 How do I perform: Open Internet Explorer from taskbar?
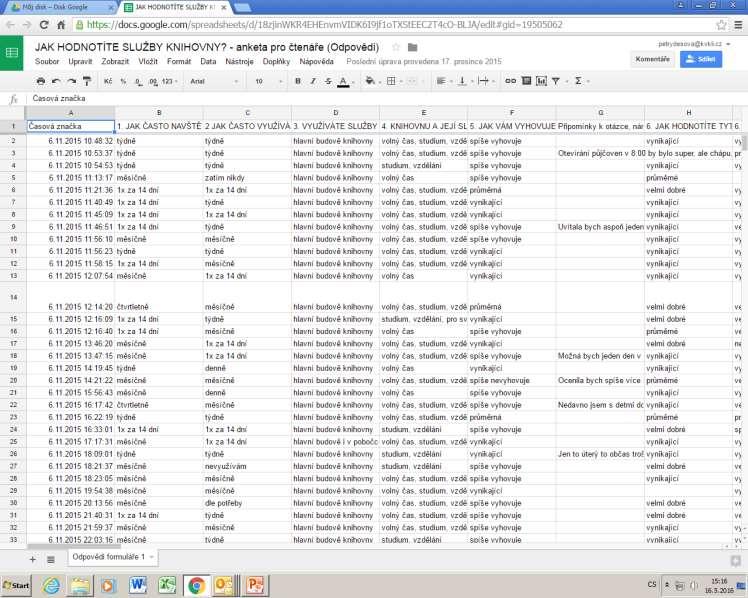(51, 585)
